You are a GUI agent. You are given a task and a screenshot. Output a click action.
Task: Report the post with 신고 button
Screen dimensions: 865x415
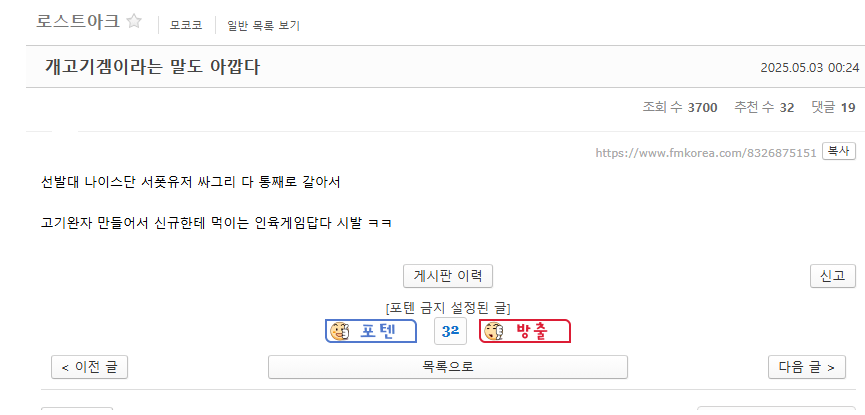click(x=832, y=276)
